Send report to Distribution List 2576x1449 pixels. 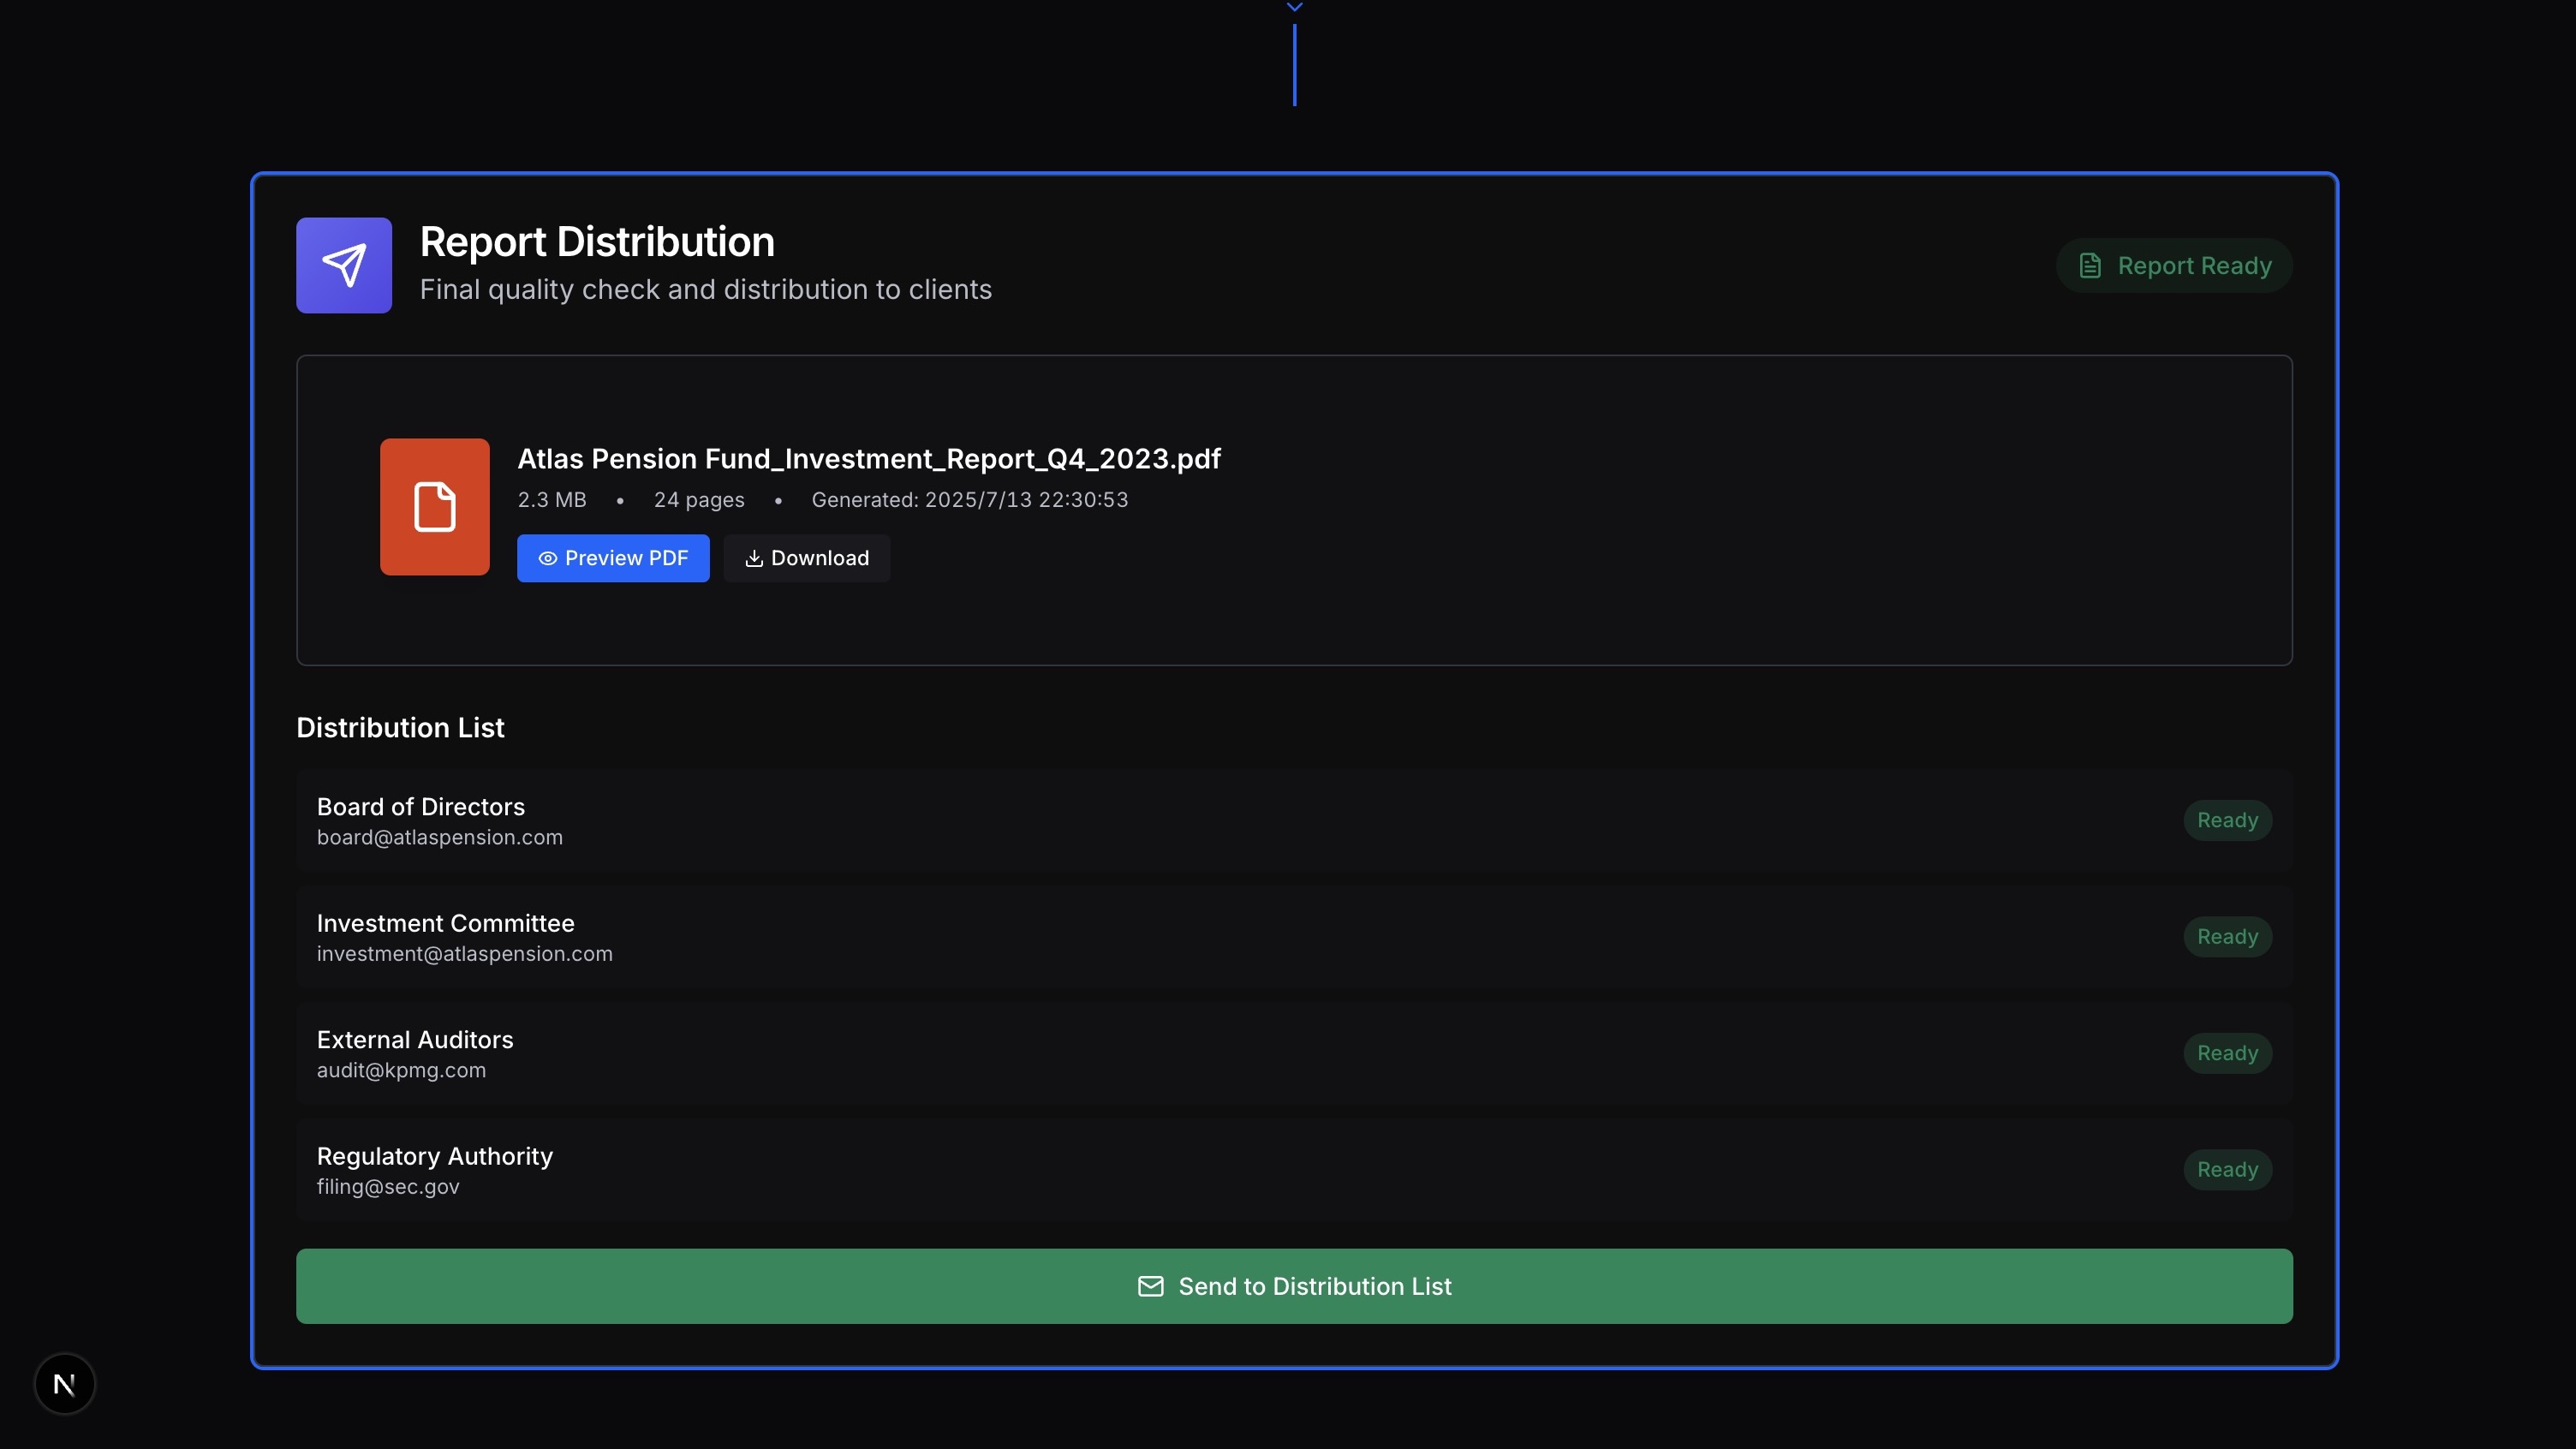click(x=1294, y=1286)
